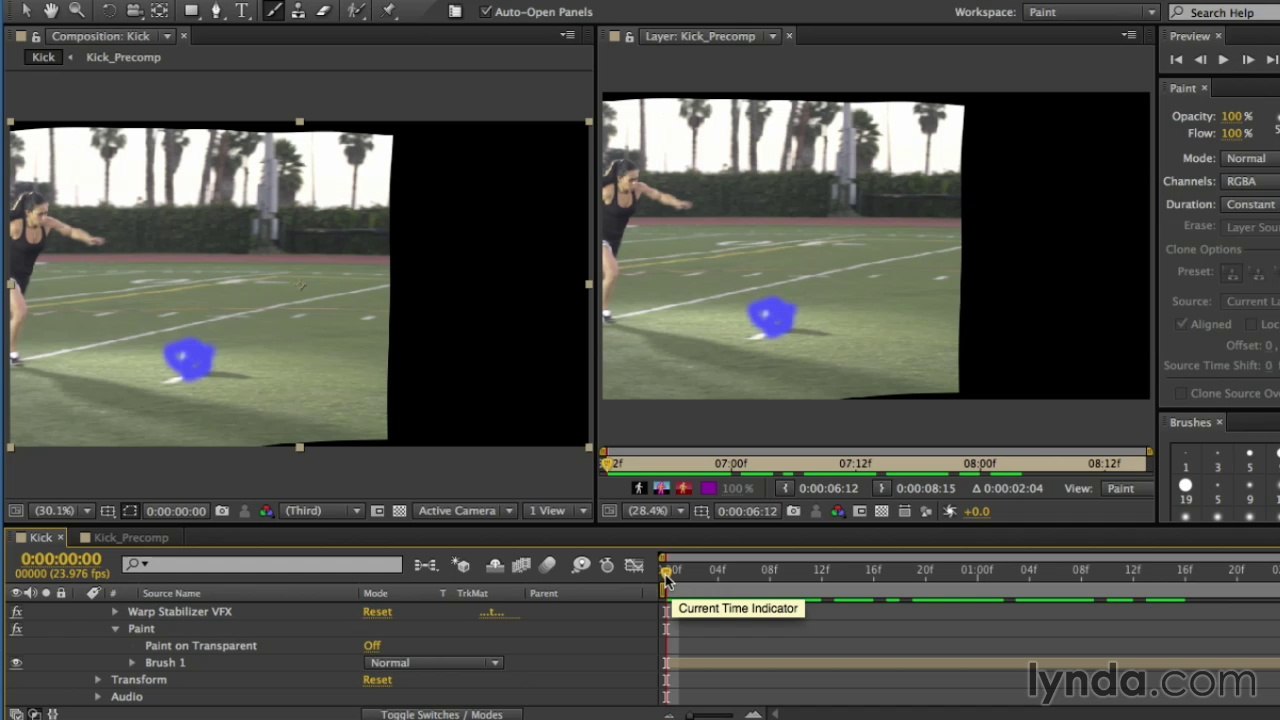Select the Zoom magnifier tool
The width and height of the screenshot is (1280, 720).
click(77, 11)
